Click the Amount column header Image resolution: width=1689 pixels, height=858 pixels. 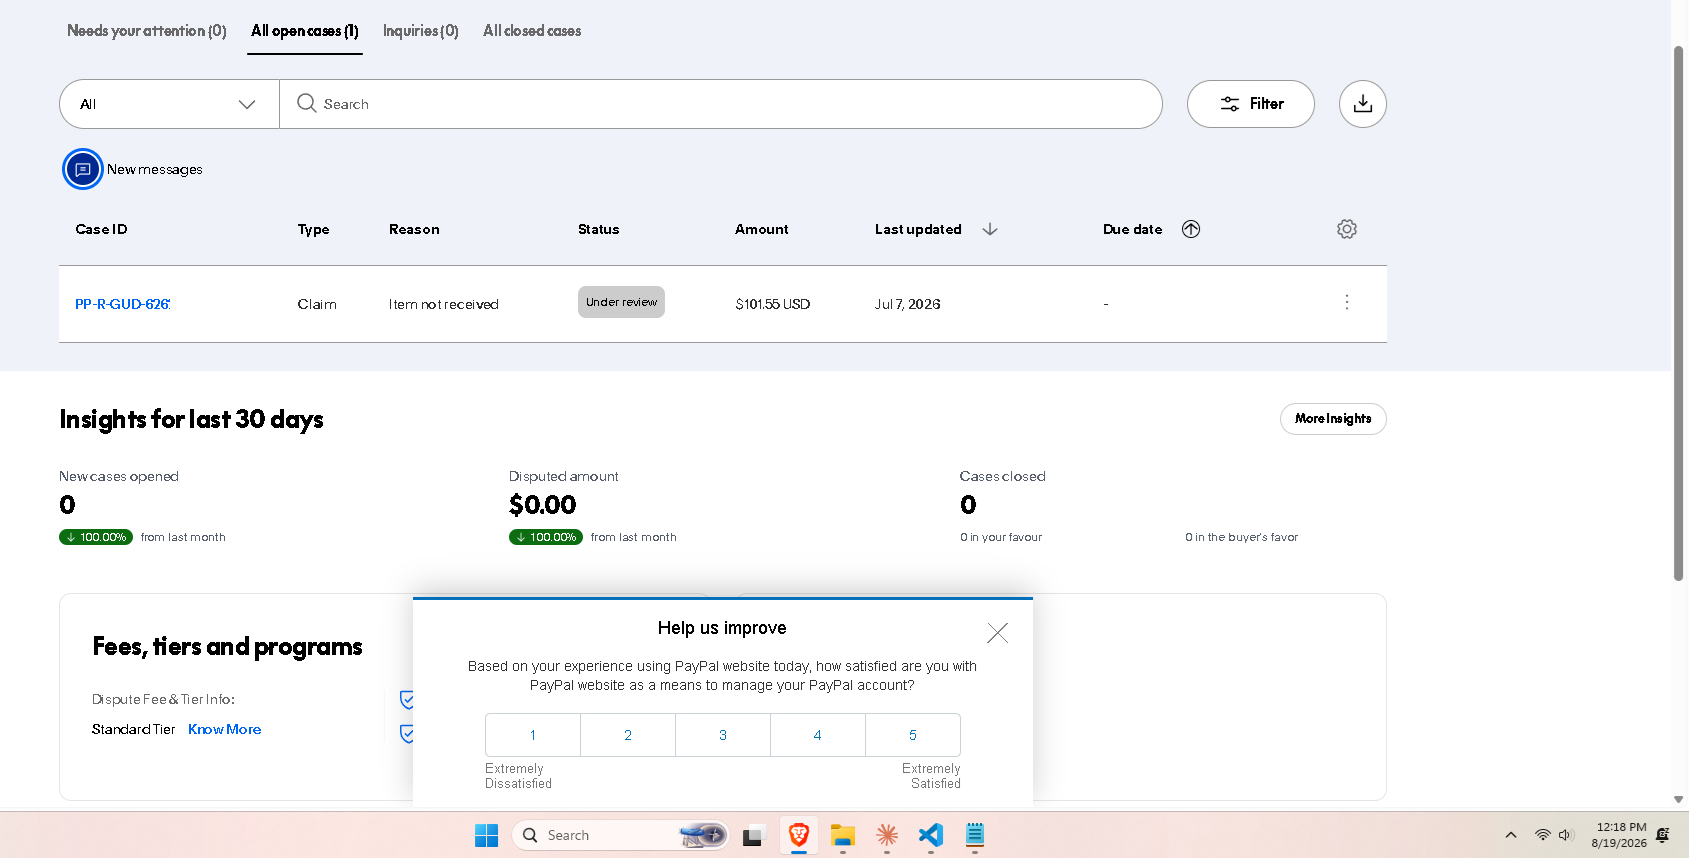pyautogui.click(x=761, y=229)
